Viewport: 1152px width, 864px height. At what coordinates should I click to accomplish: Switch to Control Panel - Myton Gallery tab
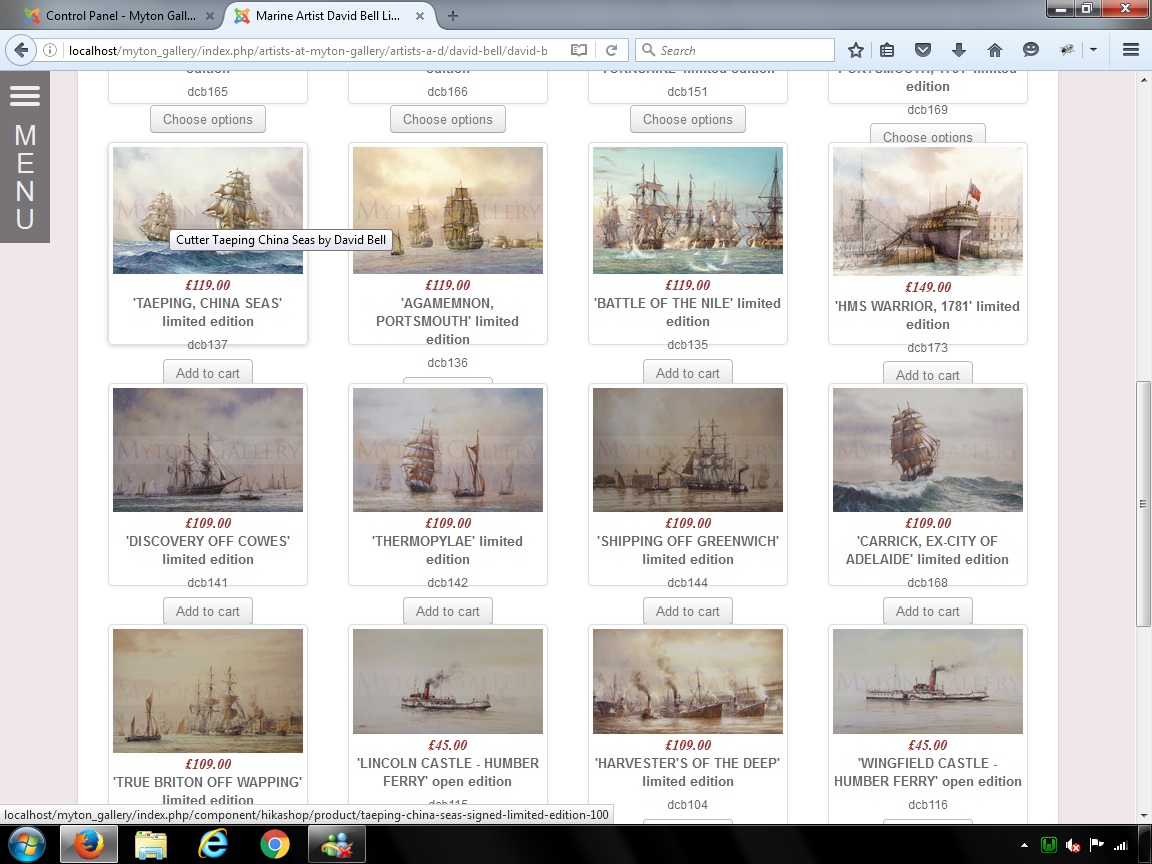pos(120,15)
